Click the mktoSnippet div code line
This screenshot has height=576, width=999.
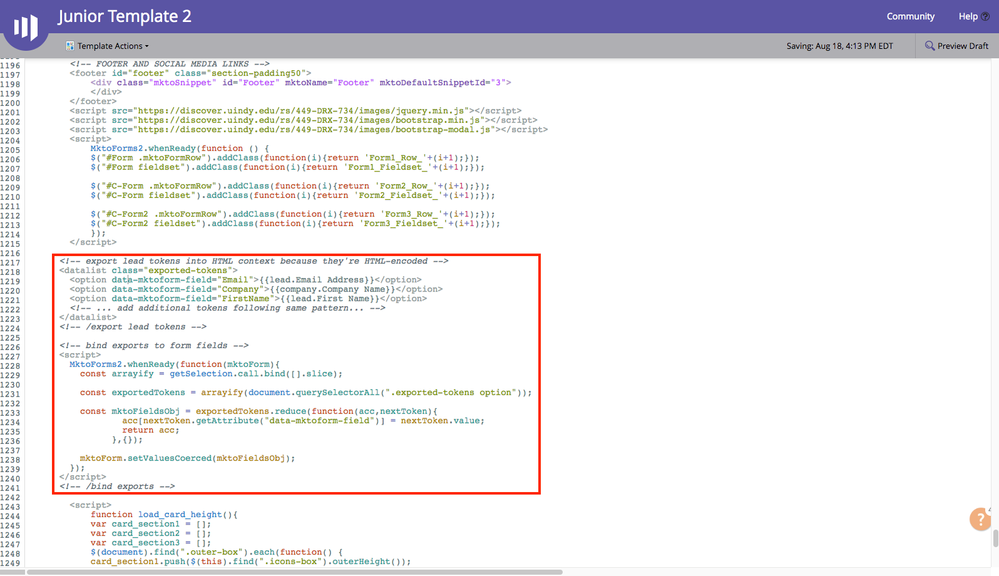301,83
